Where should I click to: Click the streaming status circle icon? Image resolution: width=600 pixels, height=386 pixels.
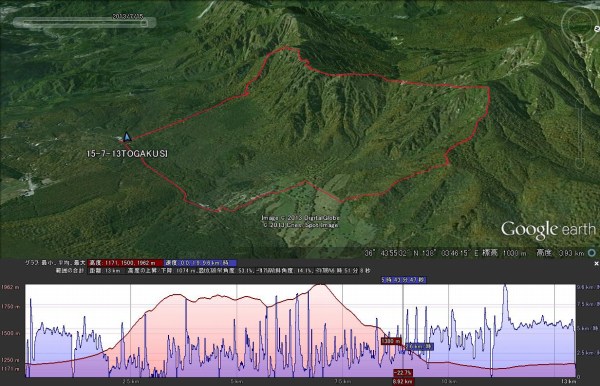pos(592,252)
